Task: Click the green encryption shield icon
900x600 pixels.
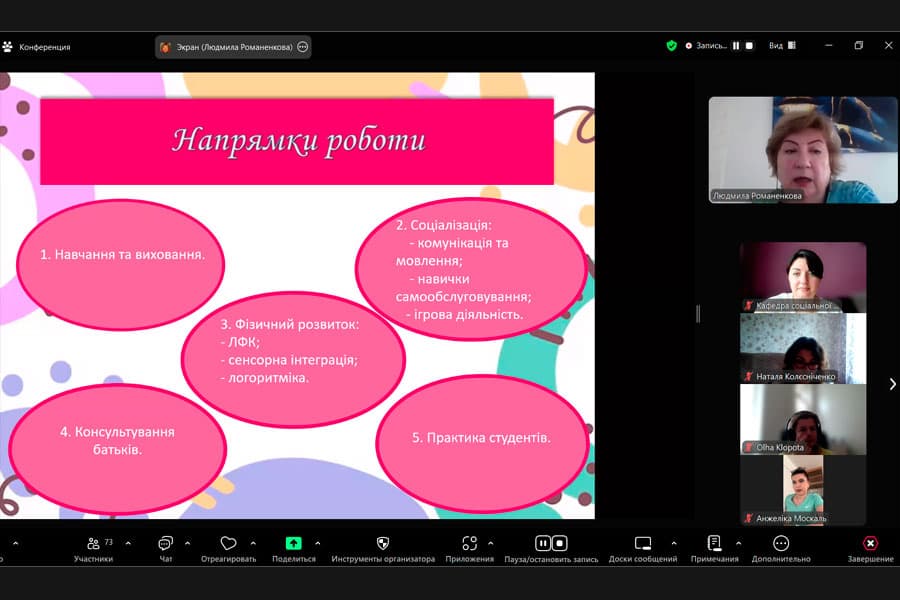Action: 672,45
